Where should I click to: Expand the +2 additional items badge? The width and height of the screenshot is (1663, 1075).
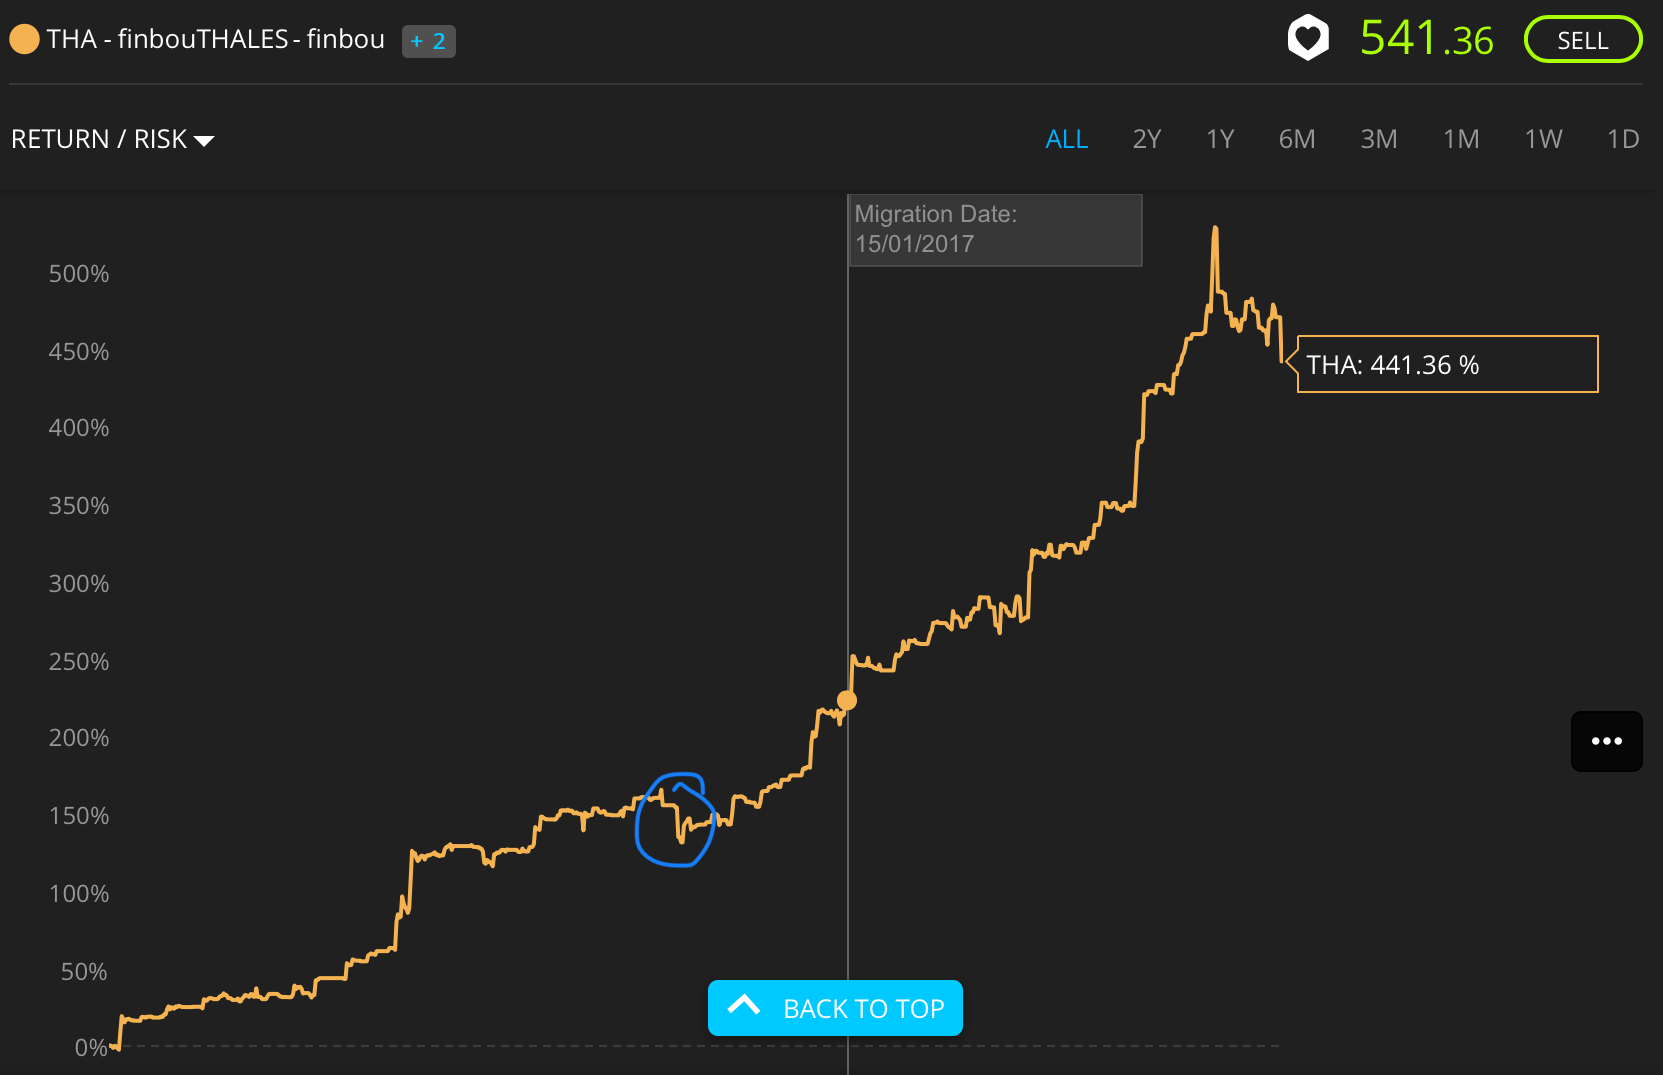point(429,41)
